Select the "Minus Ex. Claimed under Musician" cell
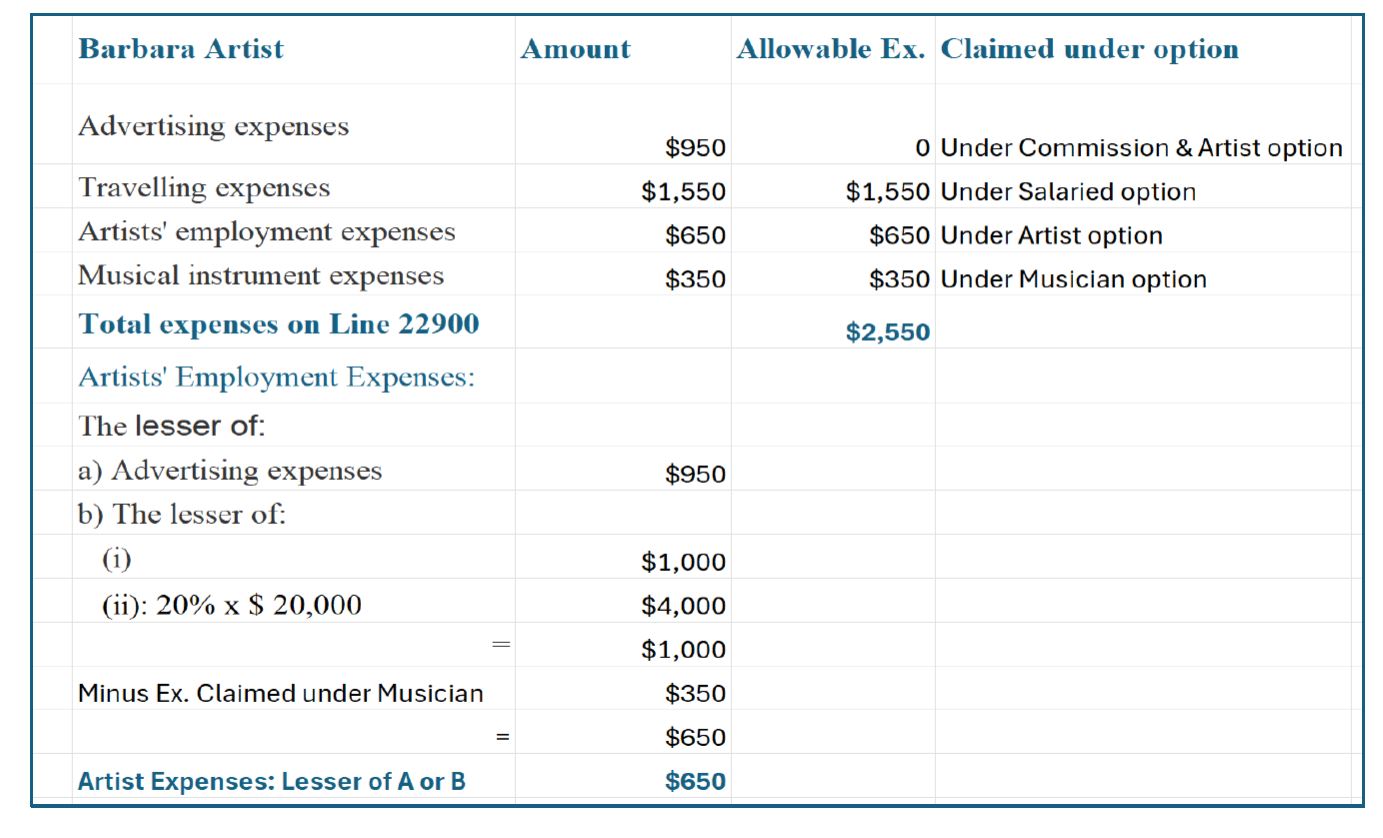 281,693
